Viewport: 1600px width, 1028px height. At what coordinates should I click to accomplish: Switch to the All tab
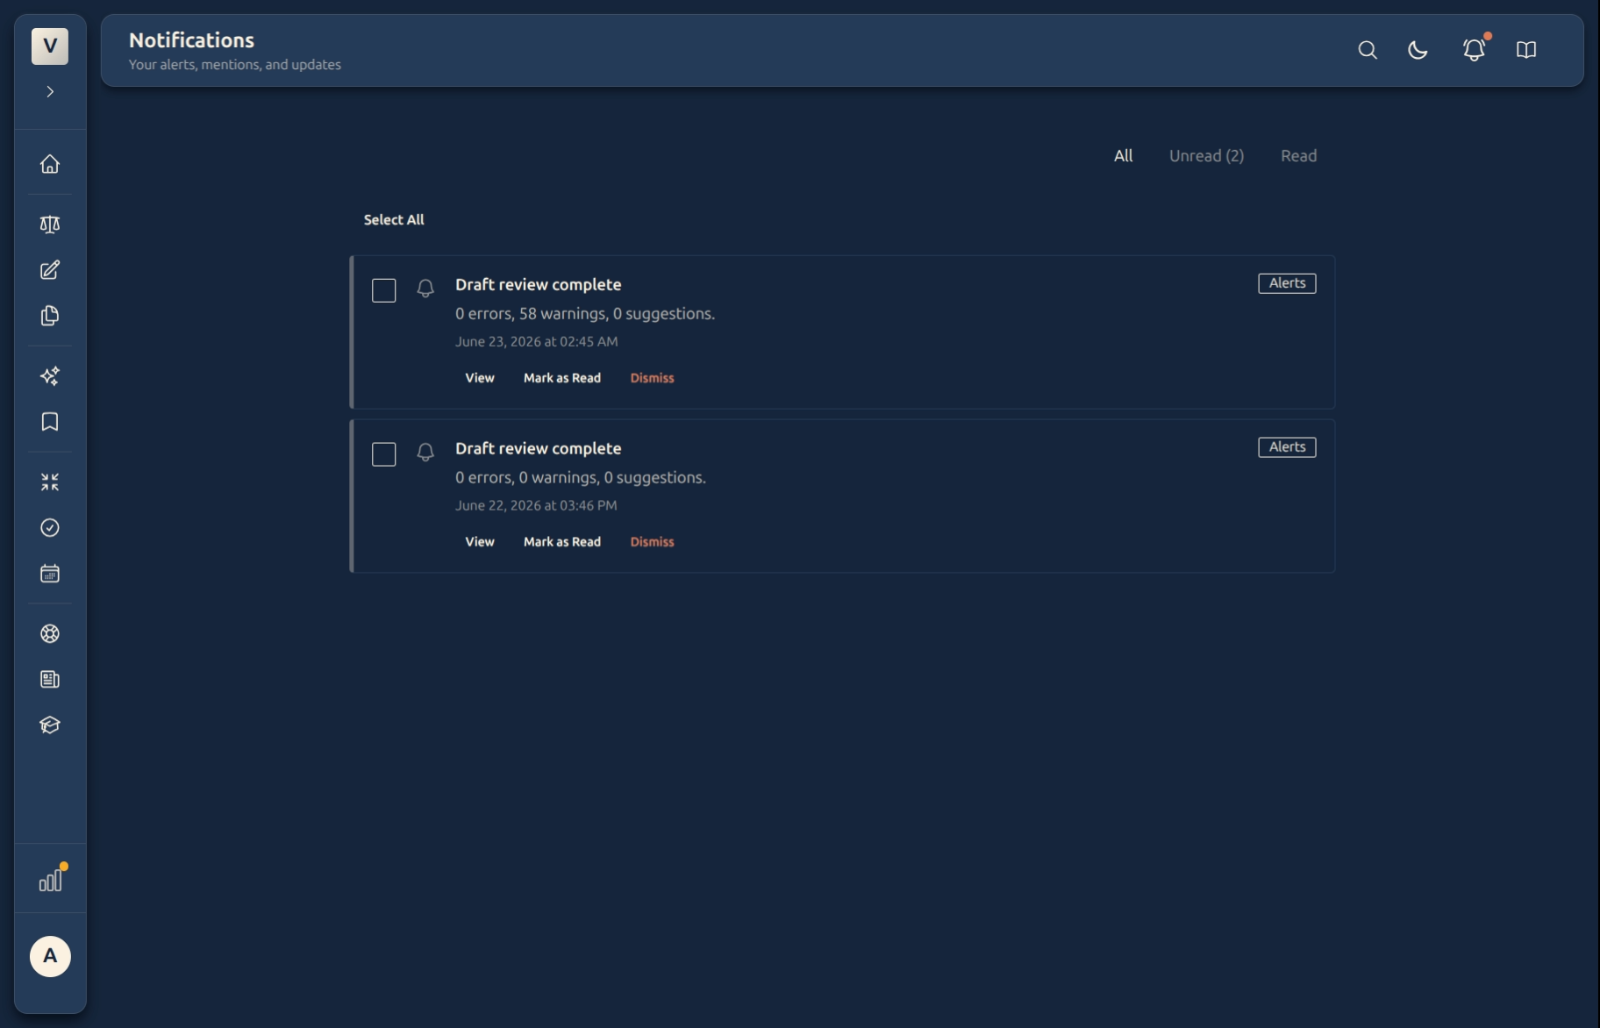click(1124, 156)
